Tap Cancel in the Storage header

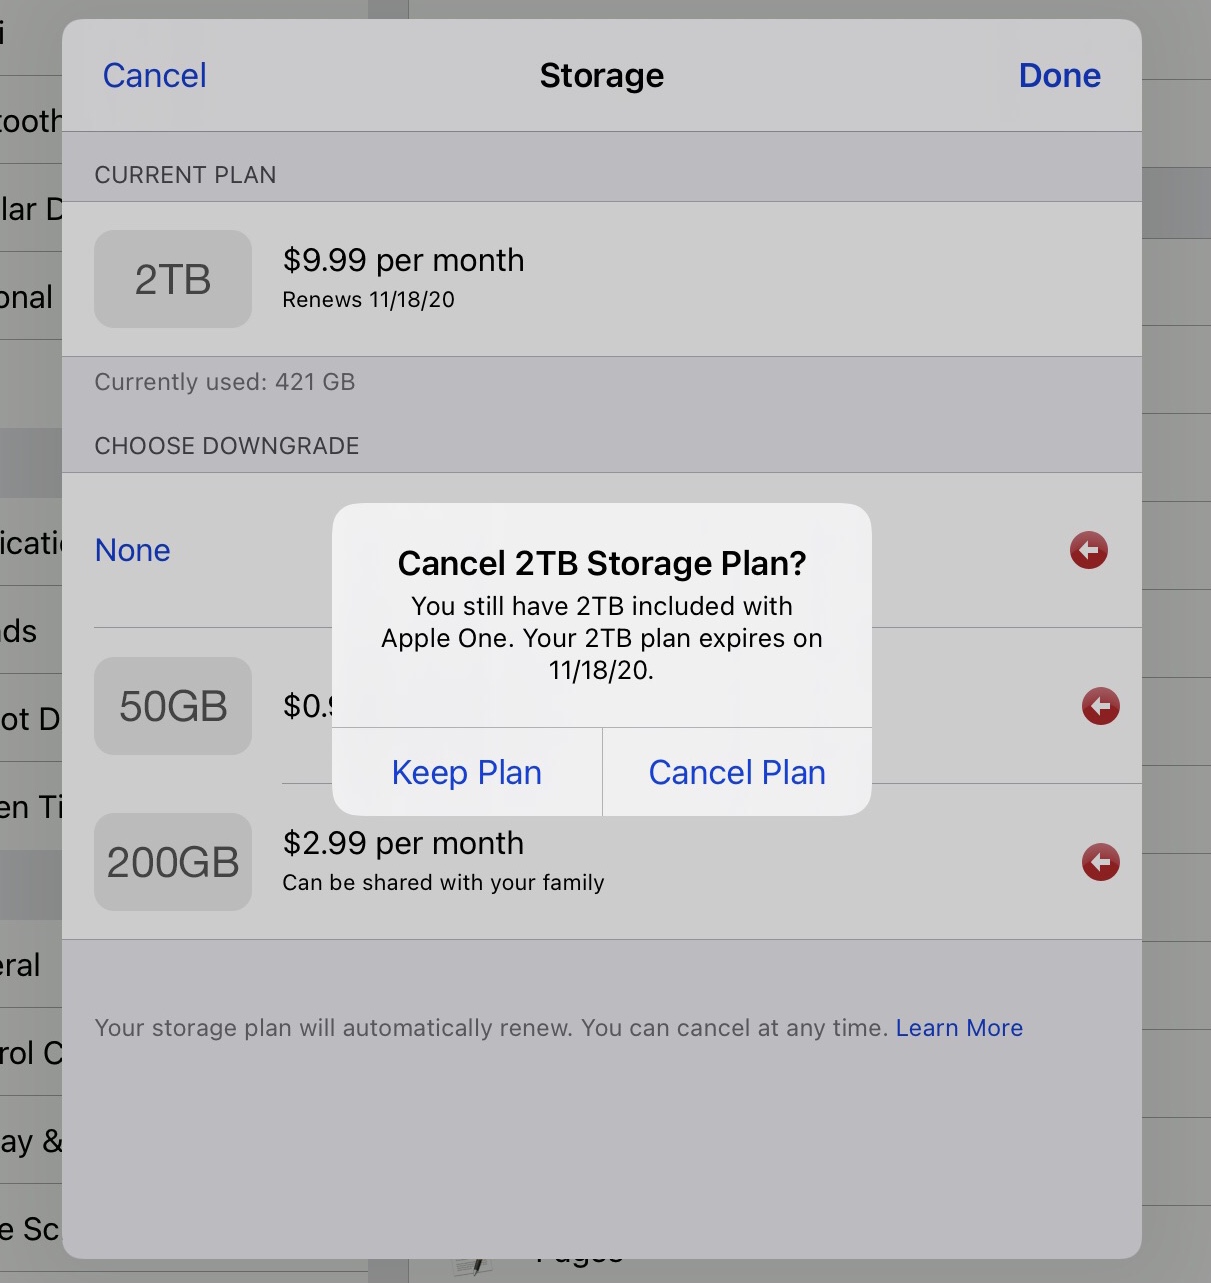tap(154, 76)
